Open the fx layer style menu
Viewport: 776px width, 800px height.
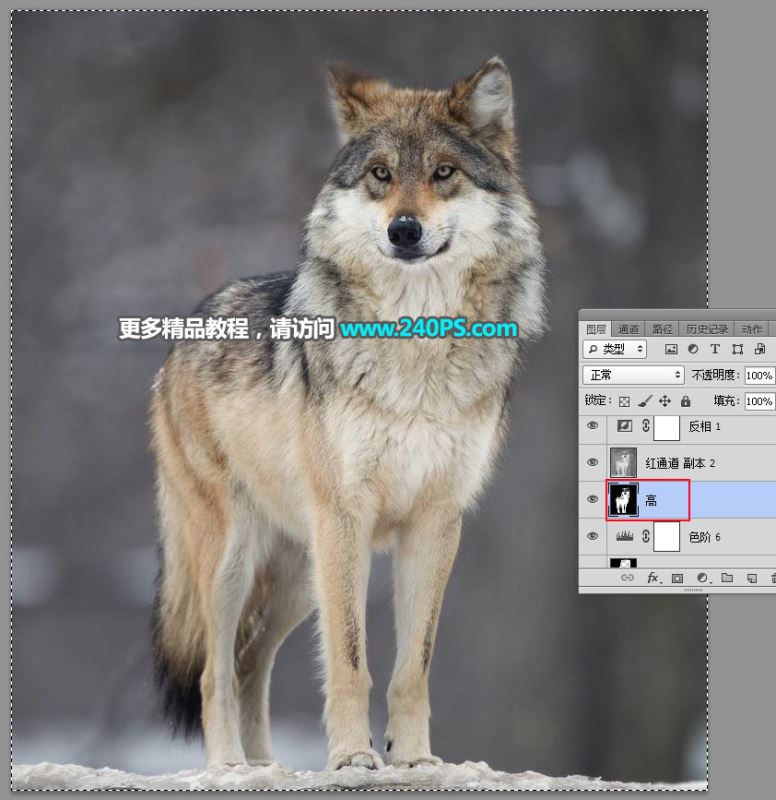coord(654,578)
